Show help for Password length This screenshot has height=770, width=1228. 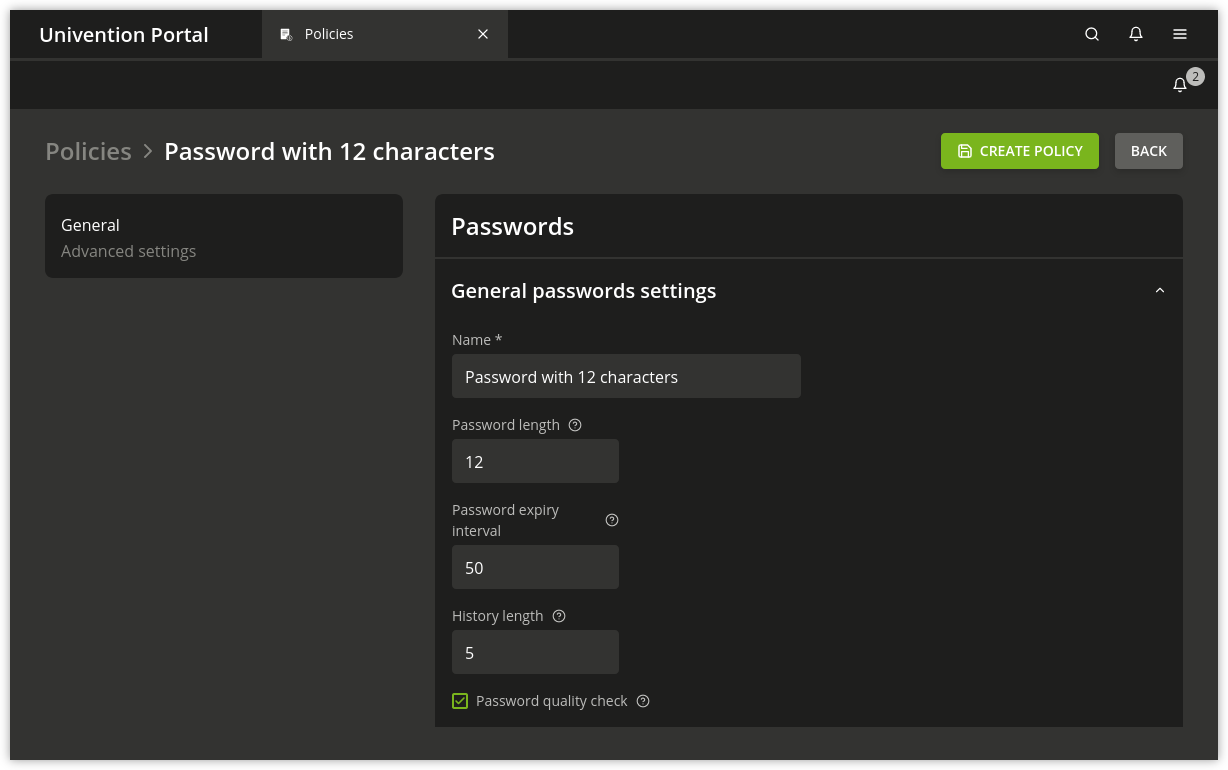pyautogui.click(x=575, y=425)
